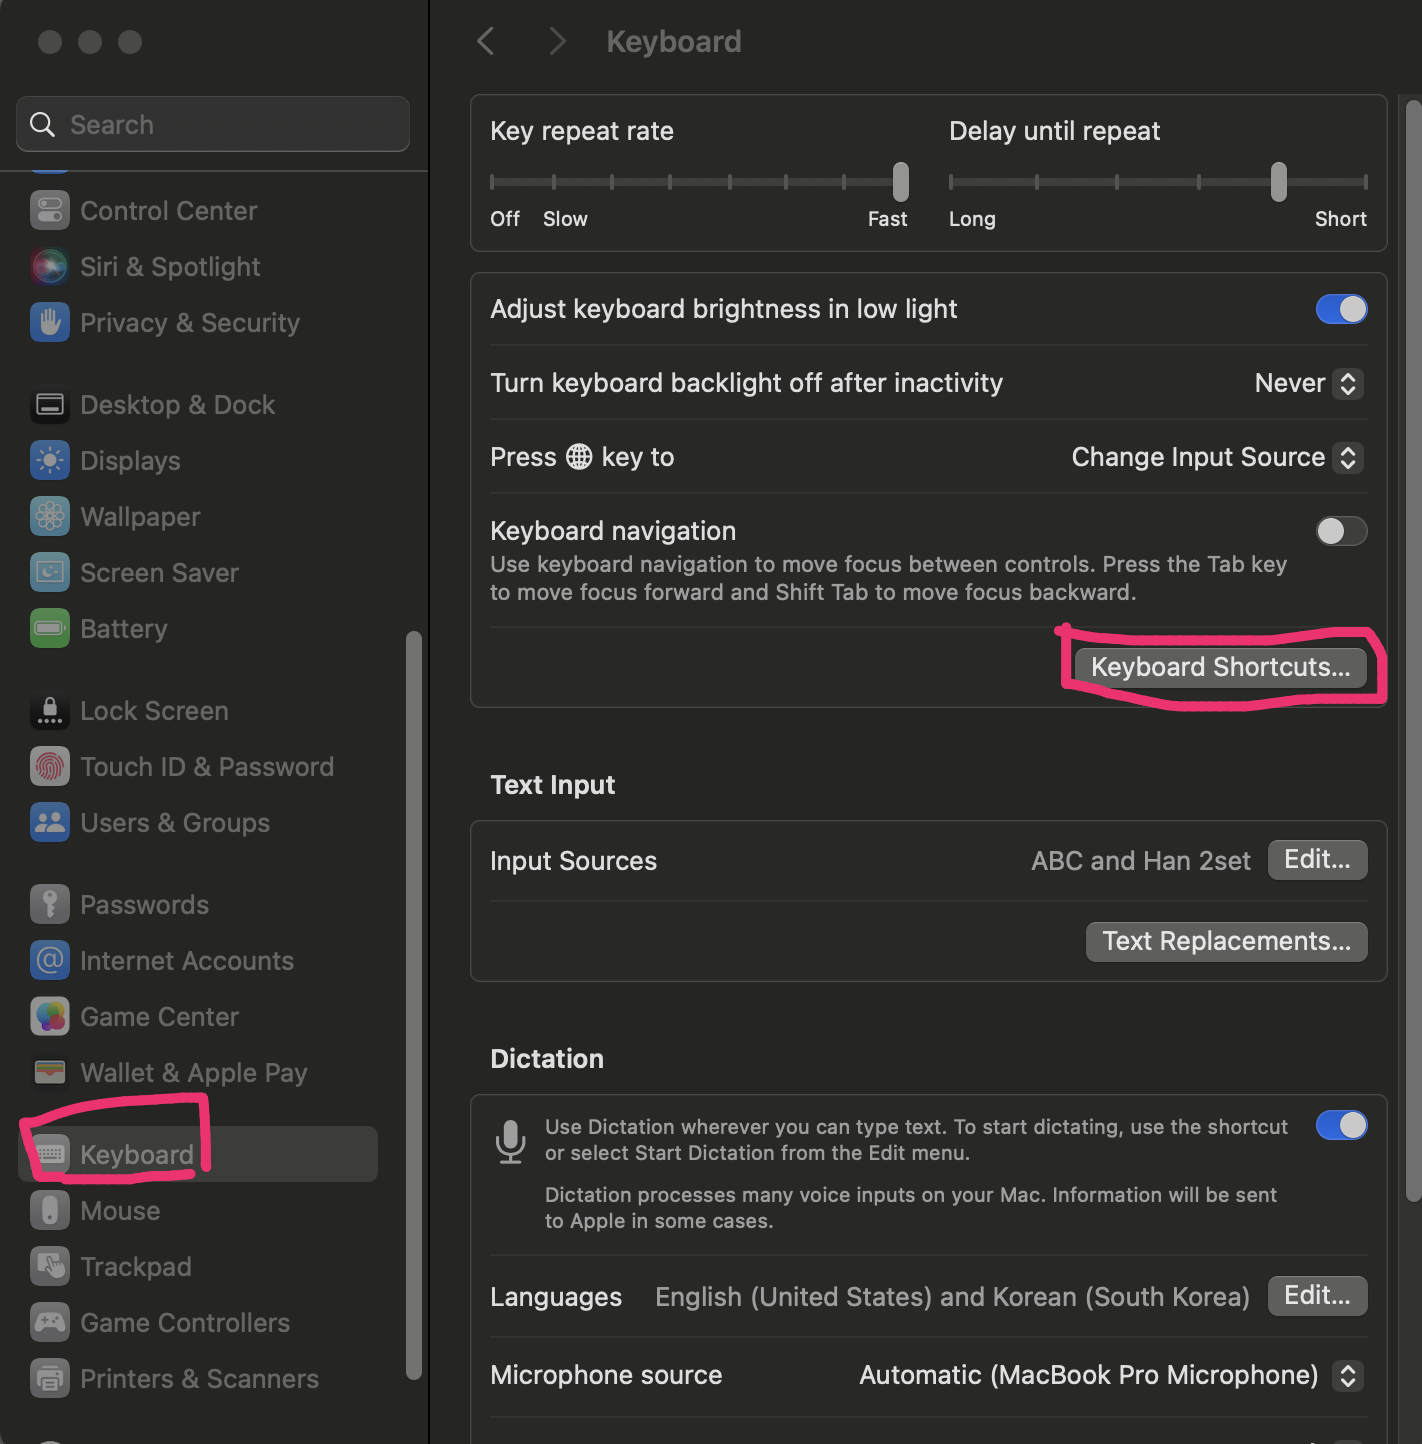
Task: Open the Users & Groups icon
Action: click(x=50, y=823)
